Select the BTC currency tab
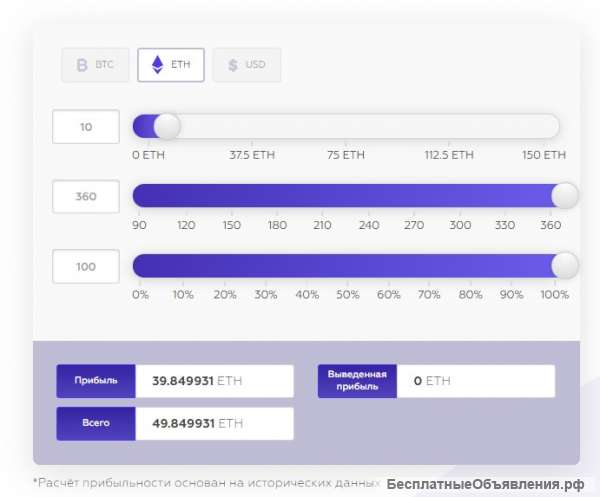 point(95,65)
